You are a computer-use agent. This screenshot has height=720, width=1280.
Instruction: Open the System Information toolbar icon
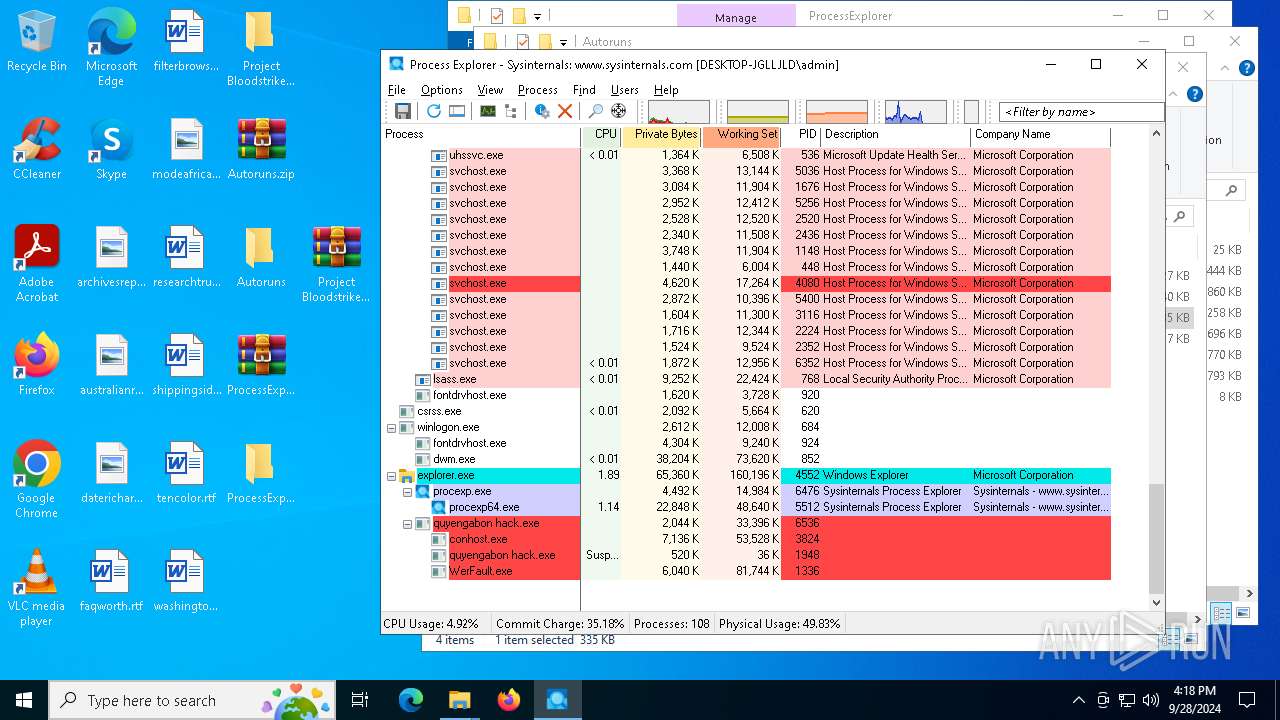488,111
